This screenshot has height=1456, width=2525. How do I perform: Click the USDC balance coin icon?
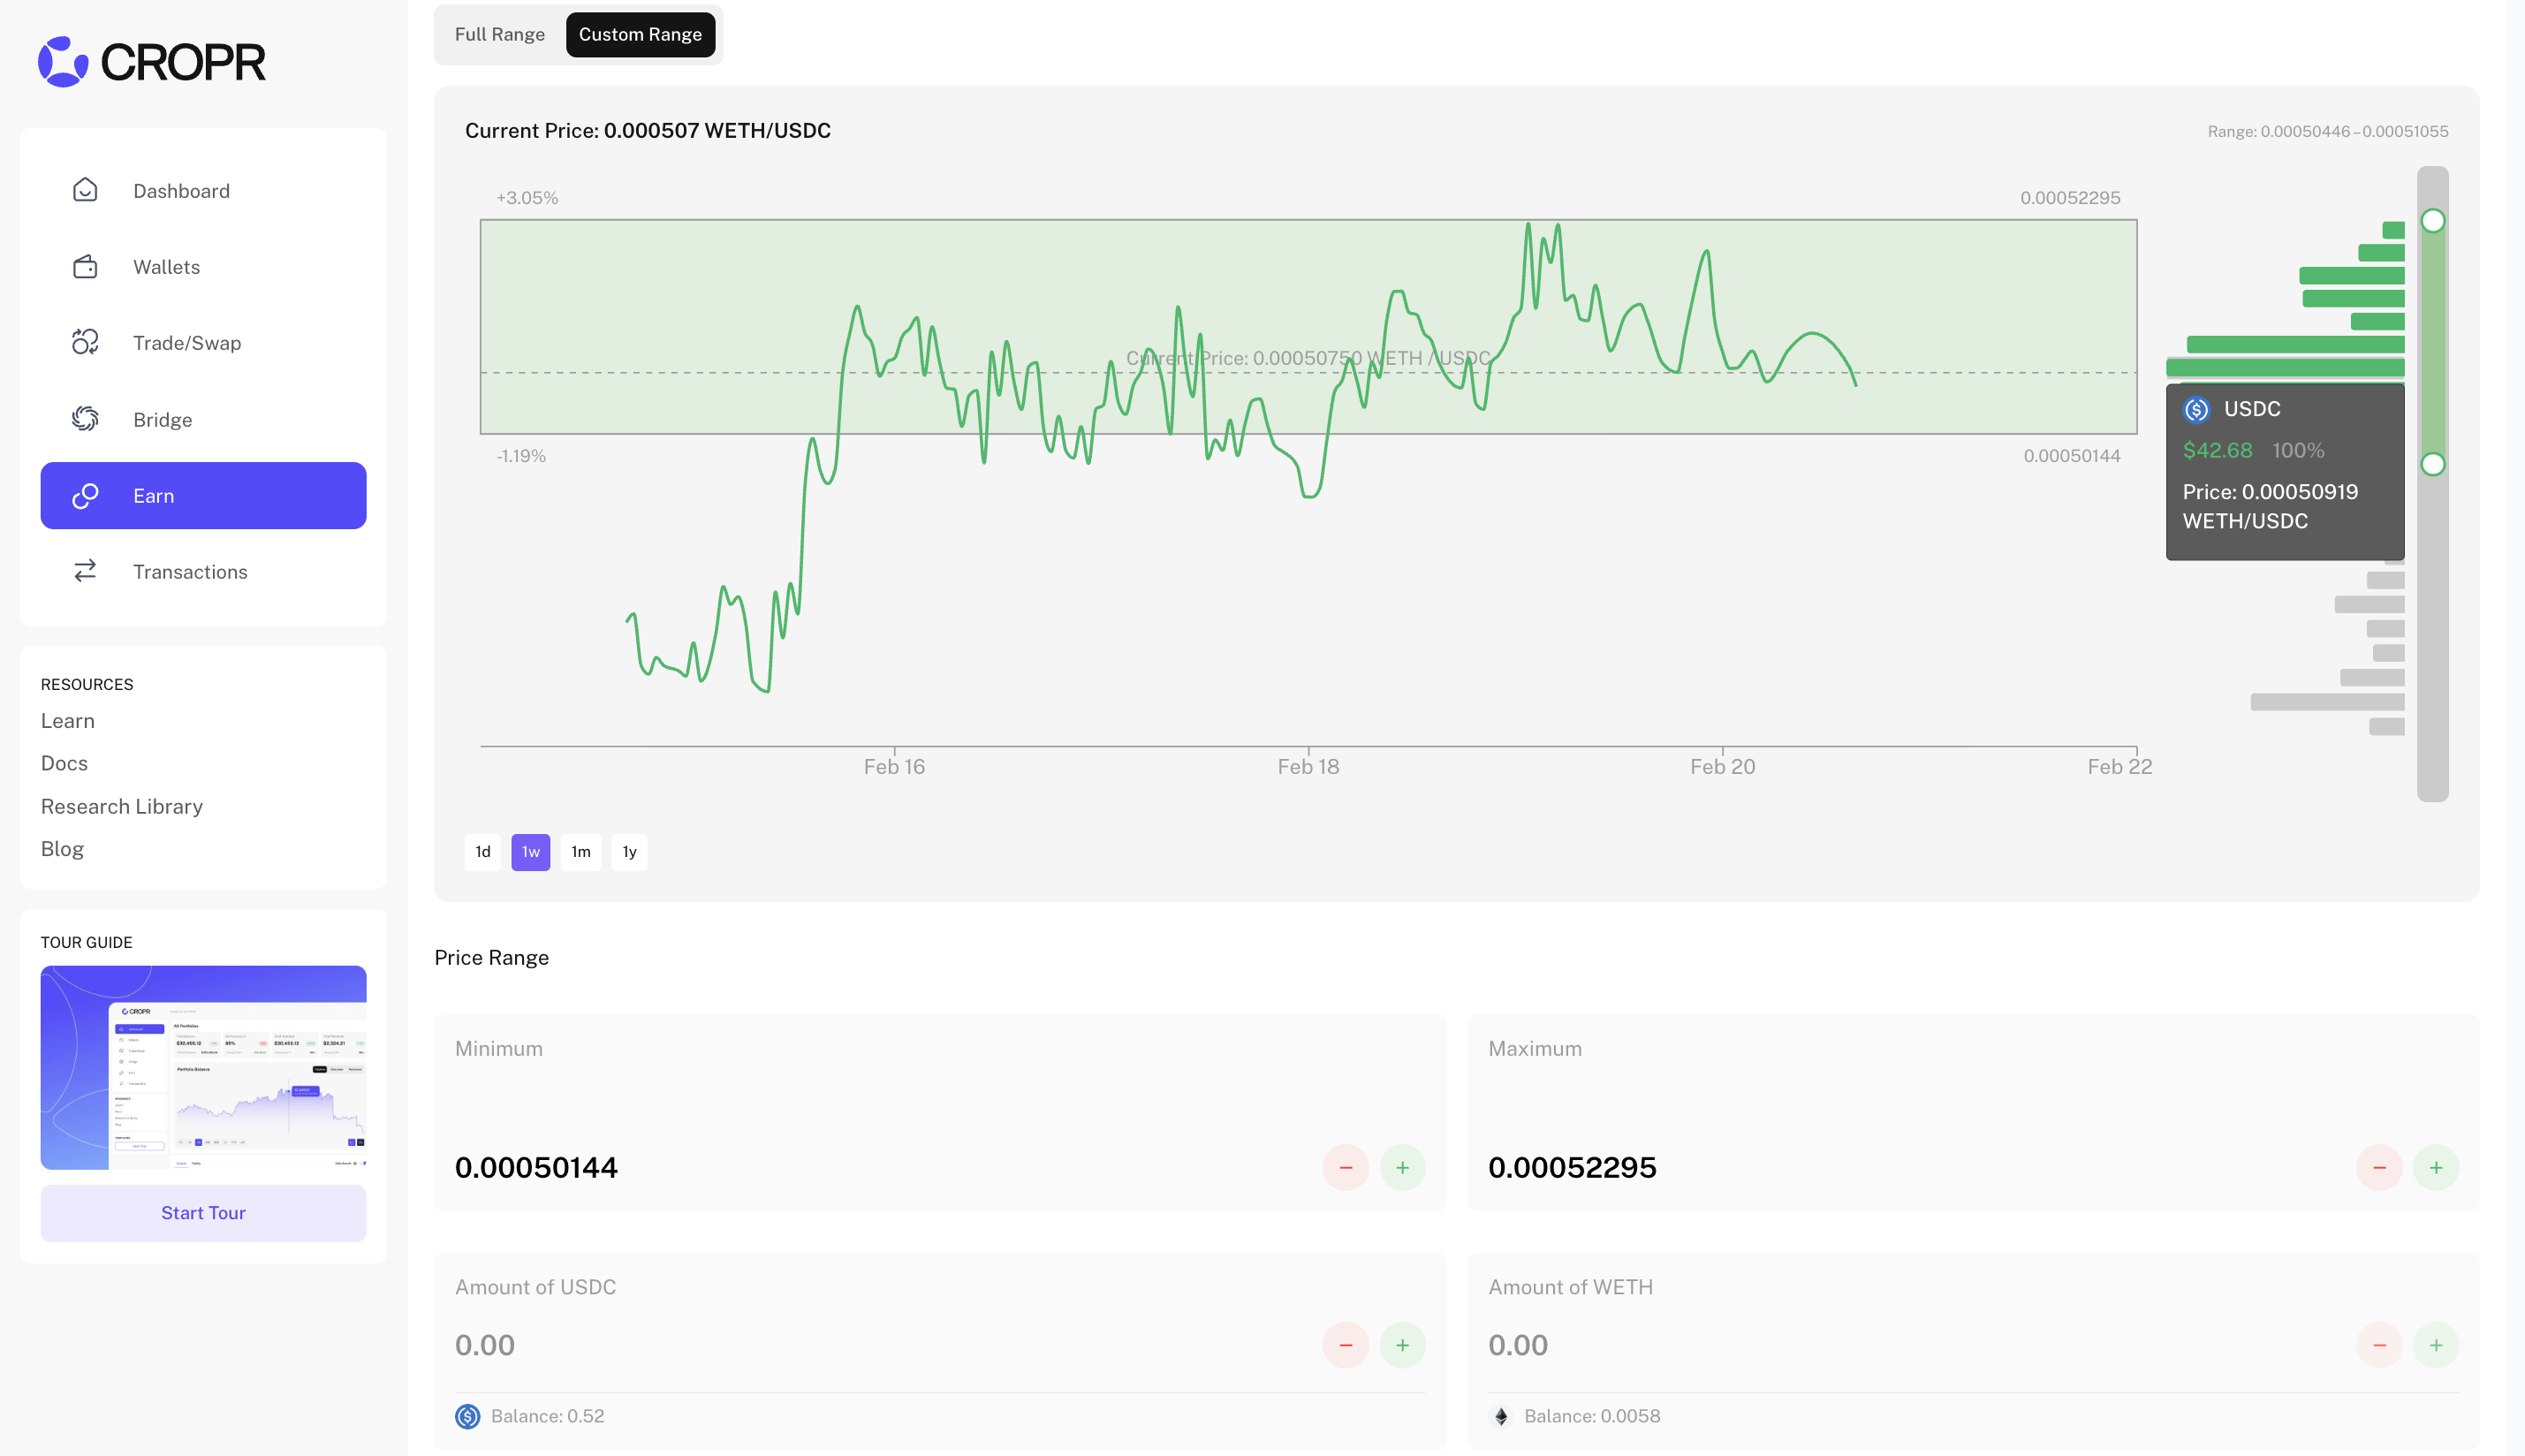[467, 1416]
